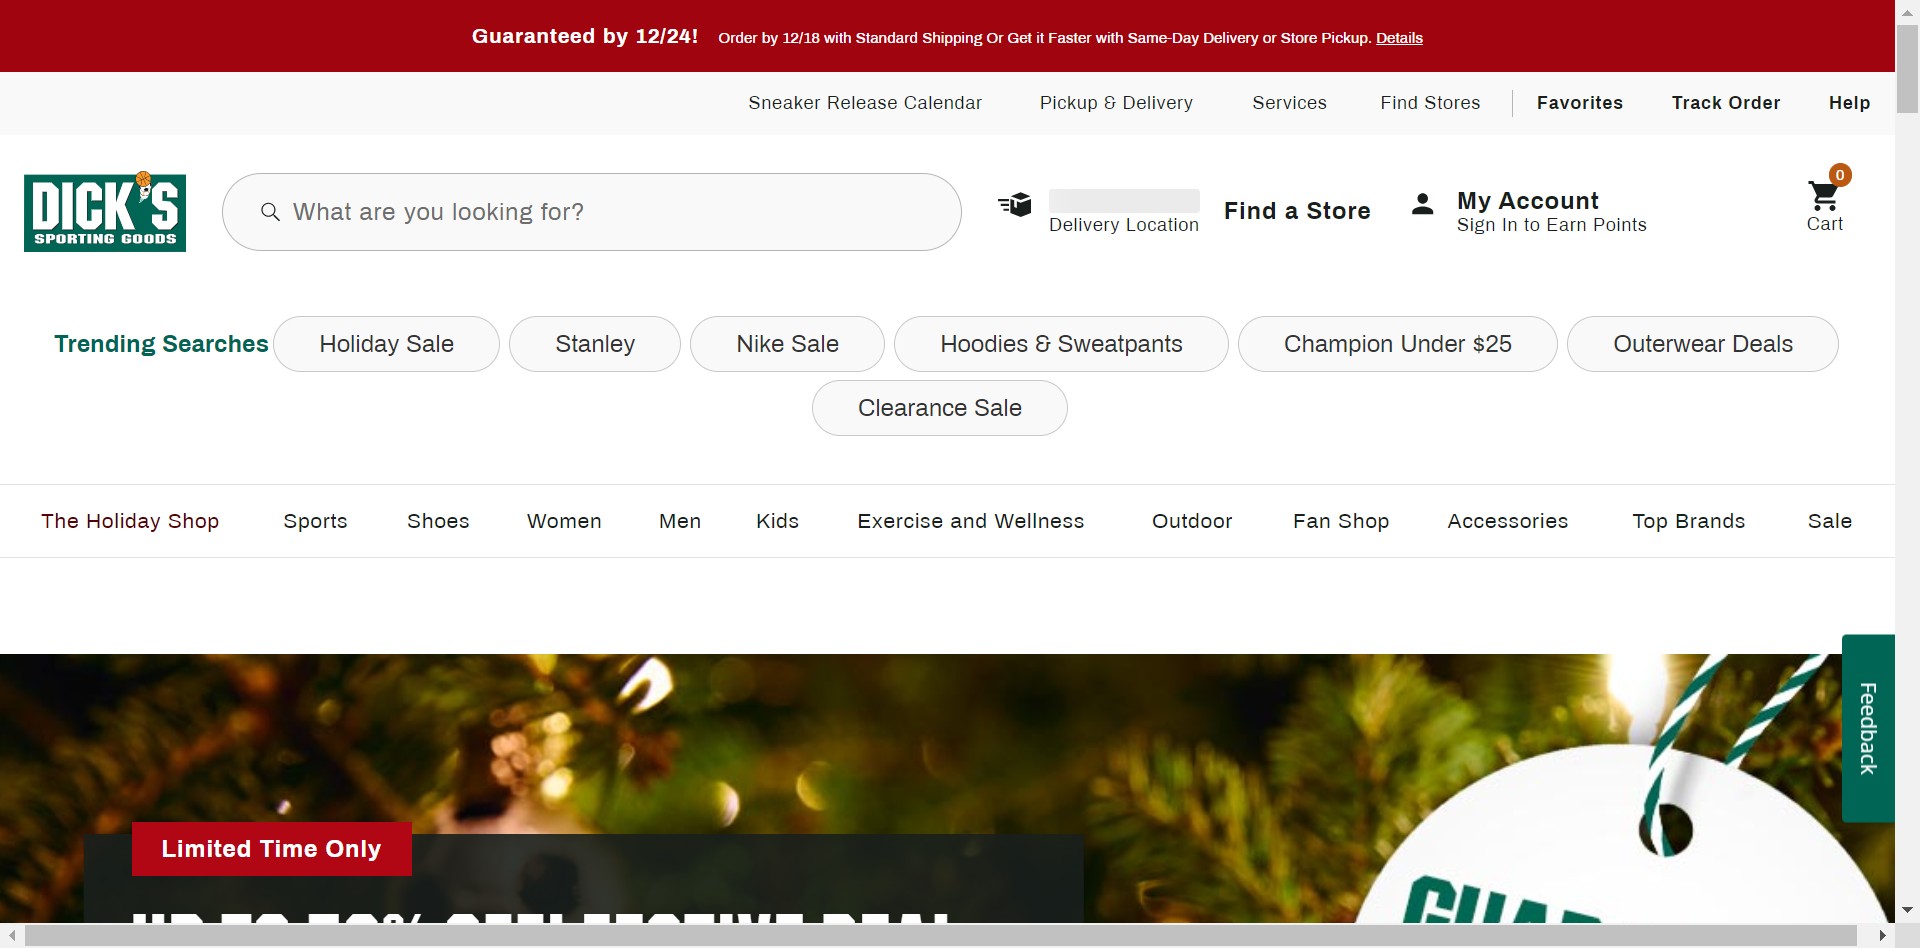Open the Details shipping link

[1399, 38]
